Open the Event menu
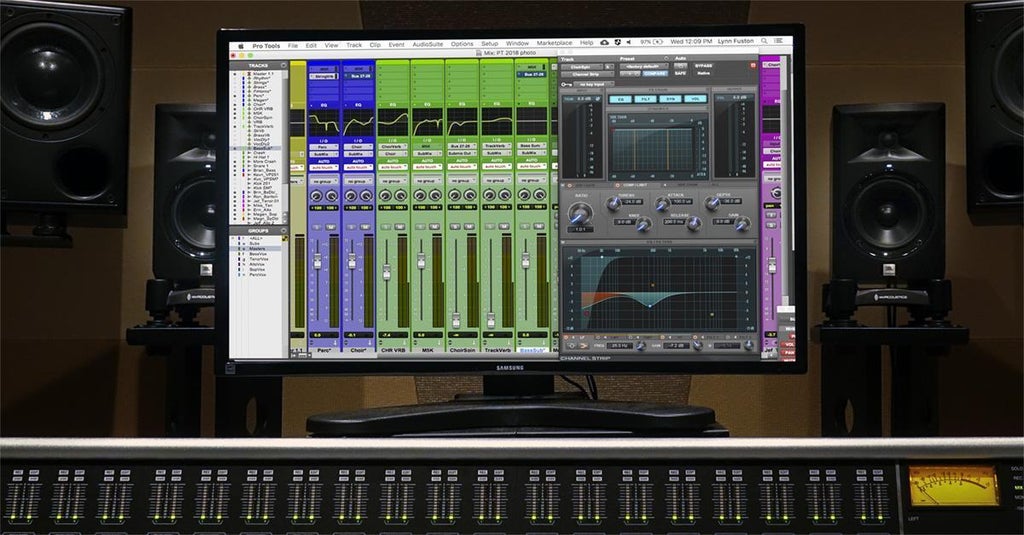Screen dimensions: 1024x535 pyautogui.click(x=396, y=45)
